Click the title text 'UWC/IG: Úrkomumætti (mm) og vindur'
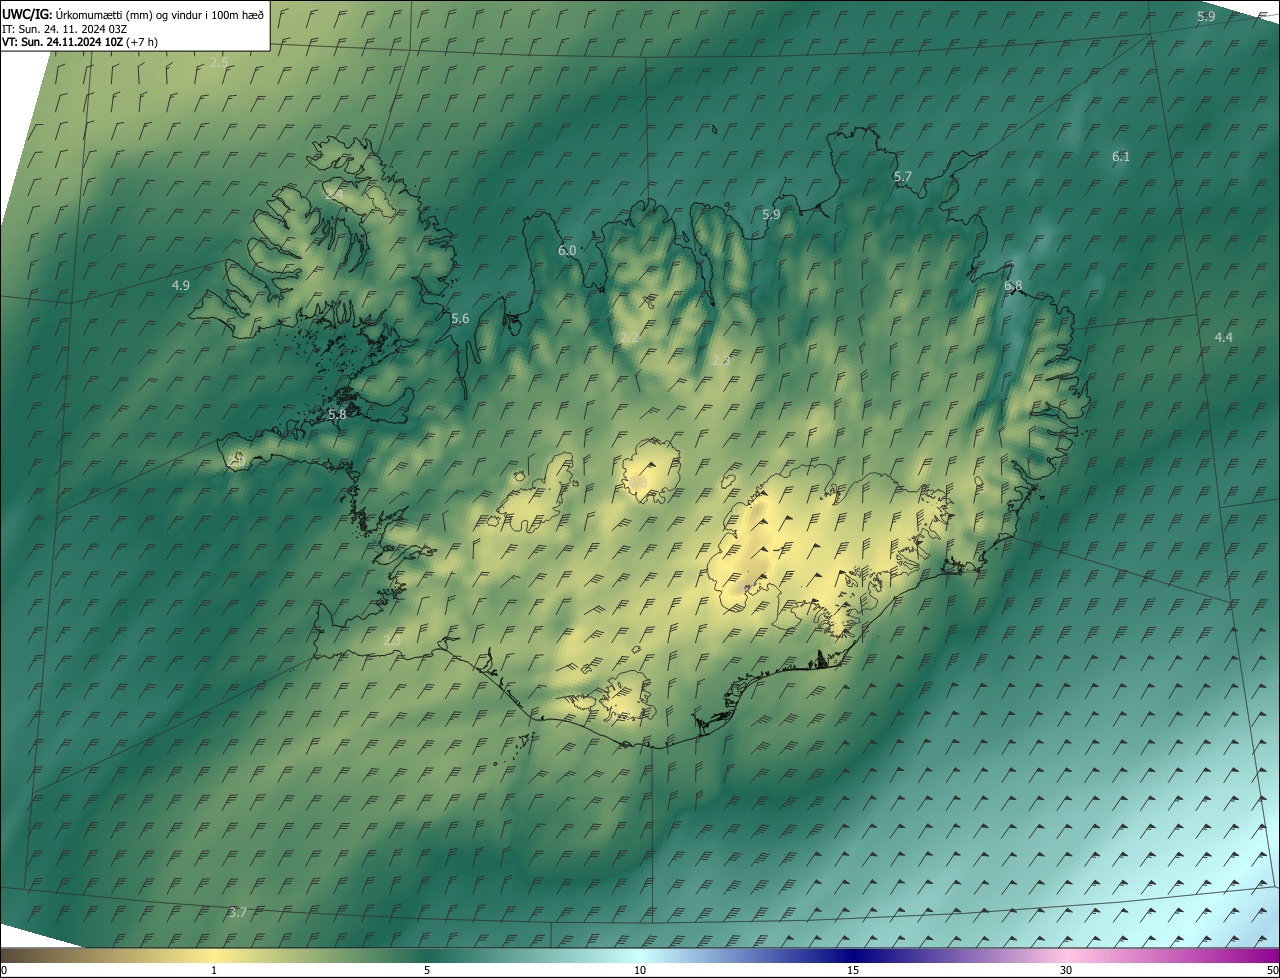 133,14
